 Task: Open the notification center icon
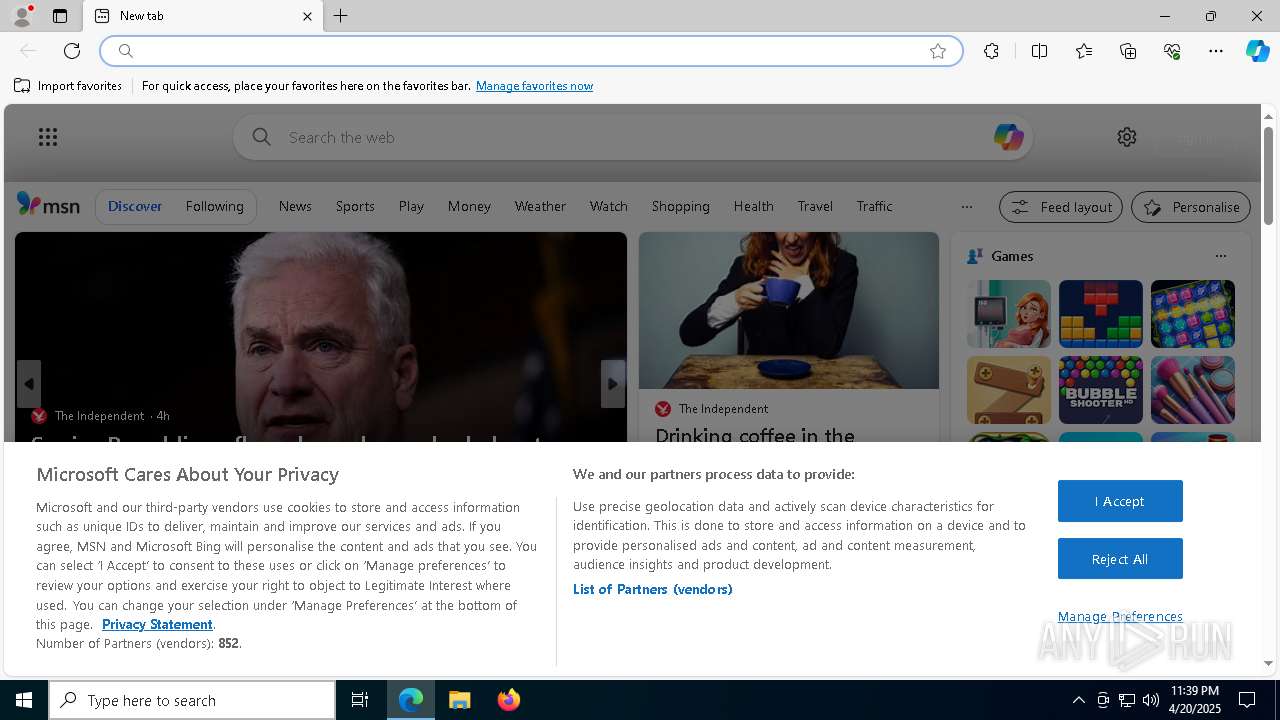[1247, 700]
